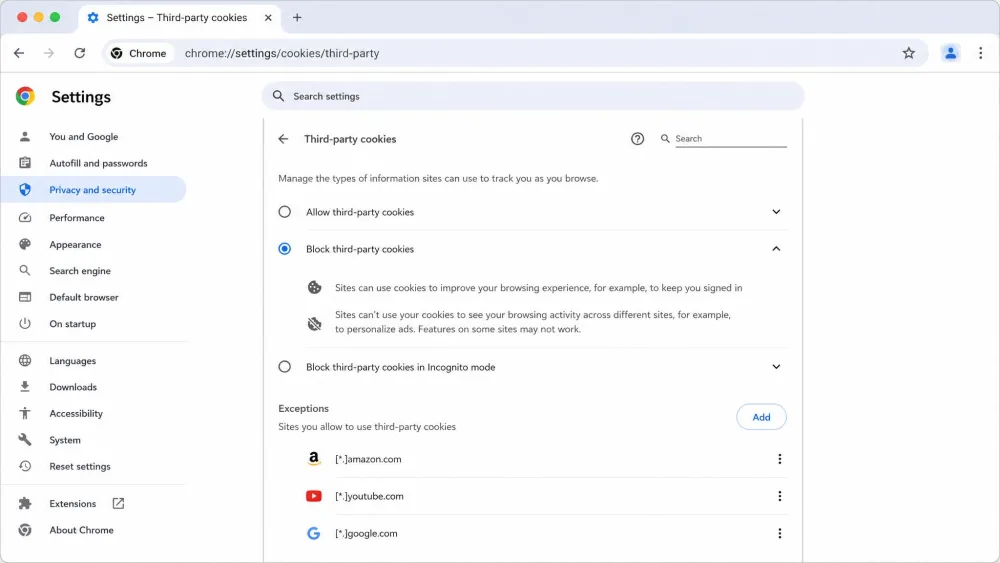This screenshot has height=563, width=1000.
Task: Close the Settings tab
Action: (268, 17)
